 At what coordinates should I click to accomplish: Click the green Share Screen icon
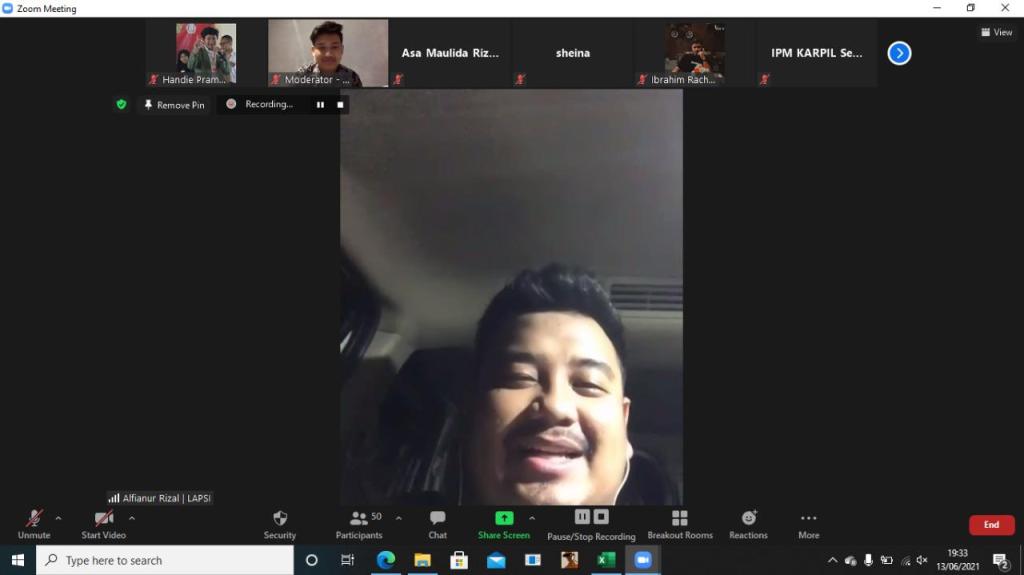(x=504, y=518)
